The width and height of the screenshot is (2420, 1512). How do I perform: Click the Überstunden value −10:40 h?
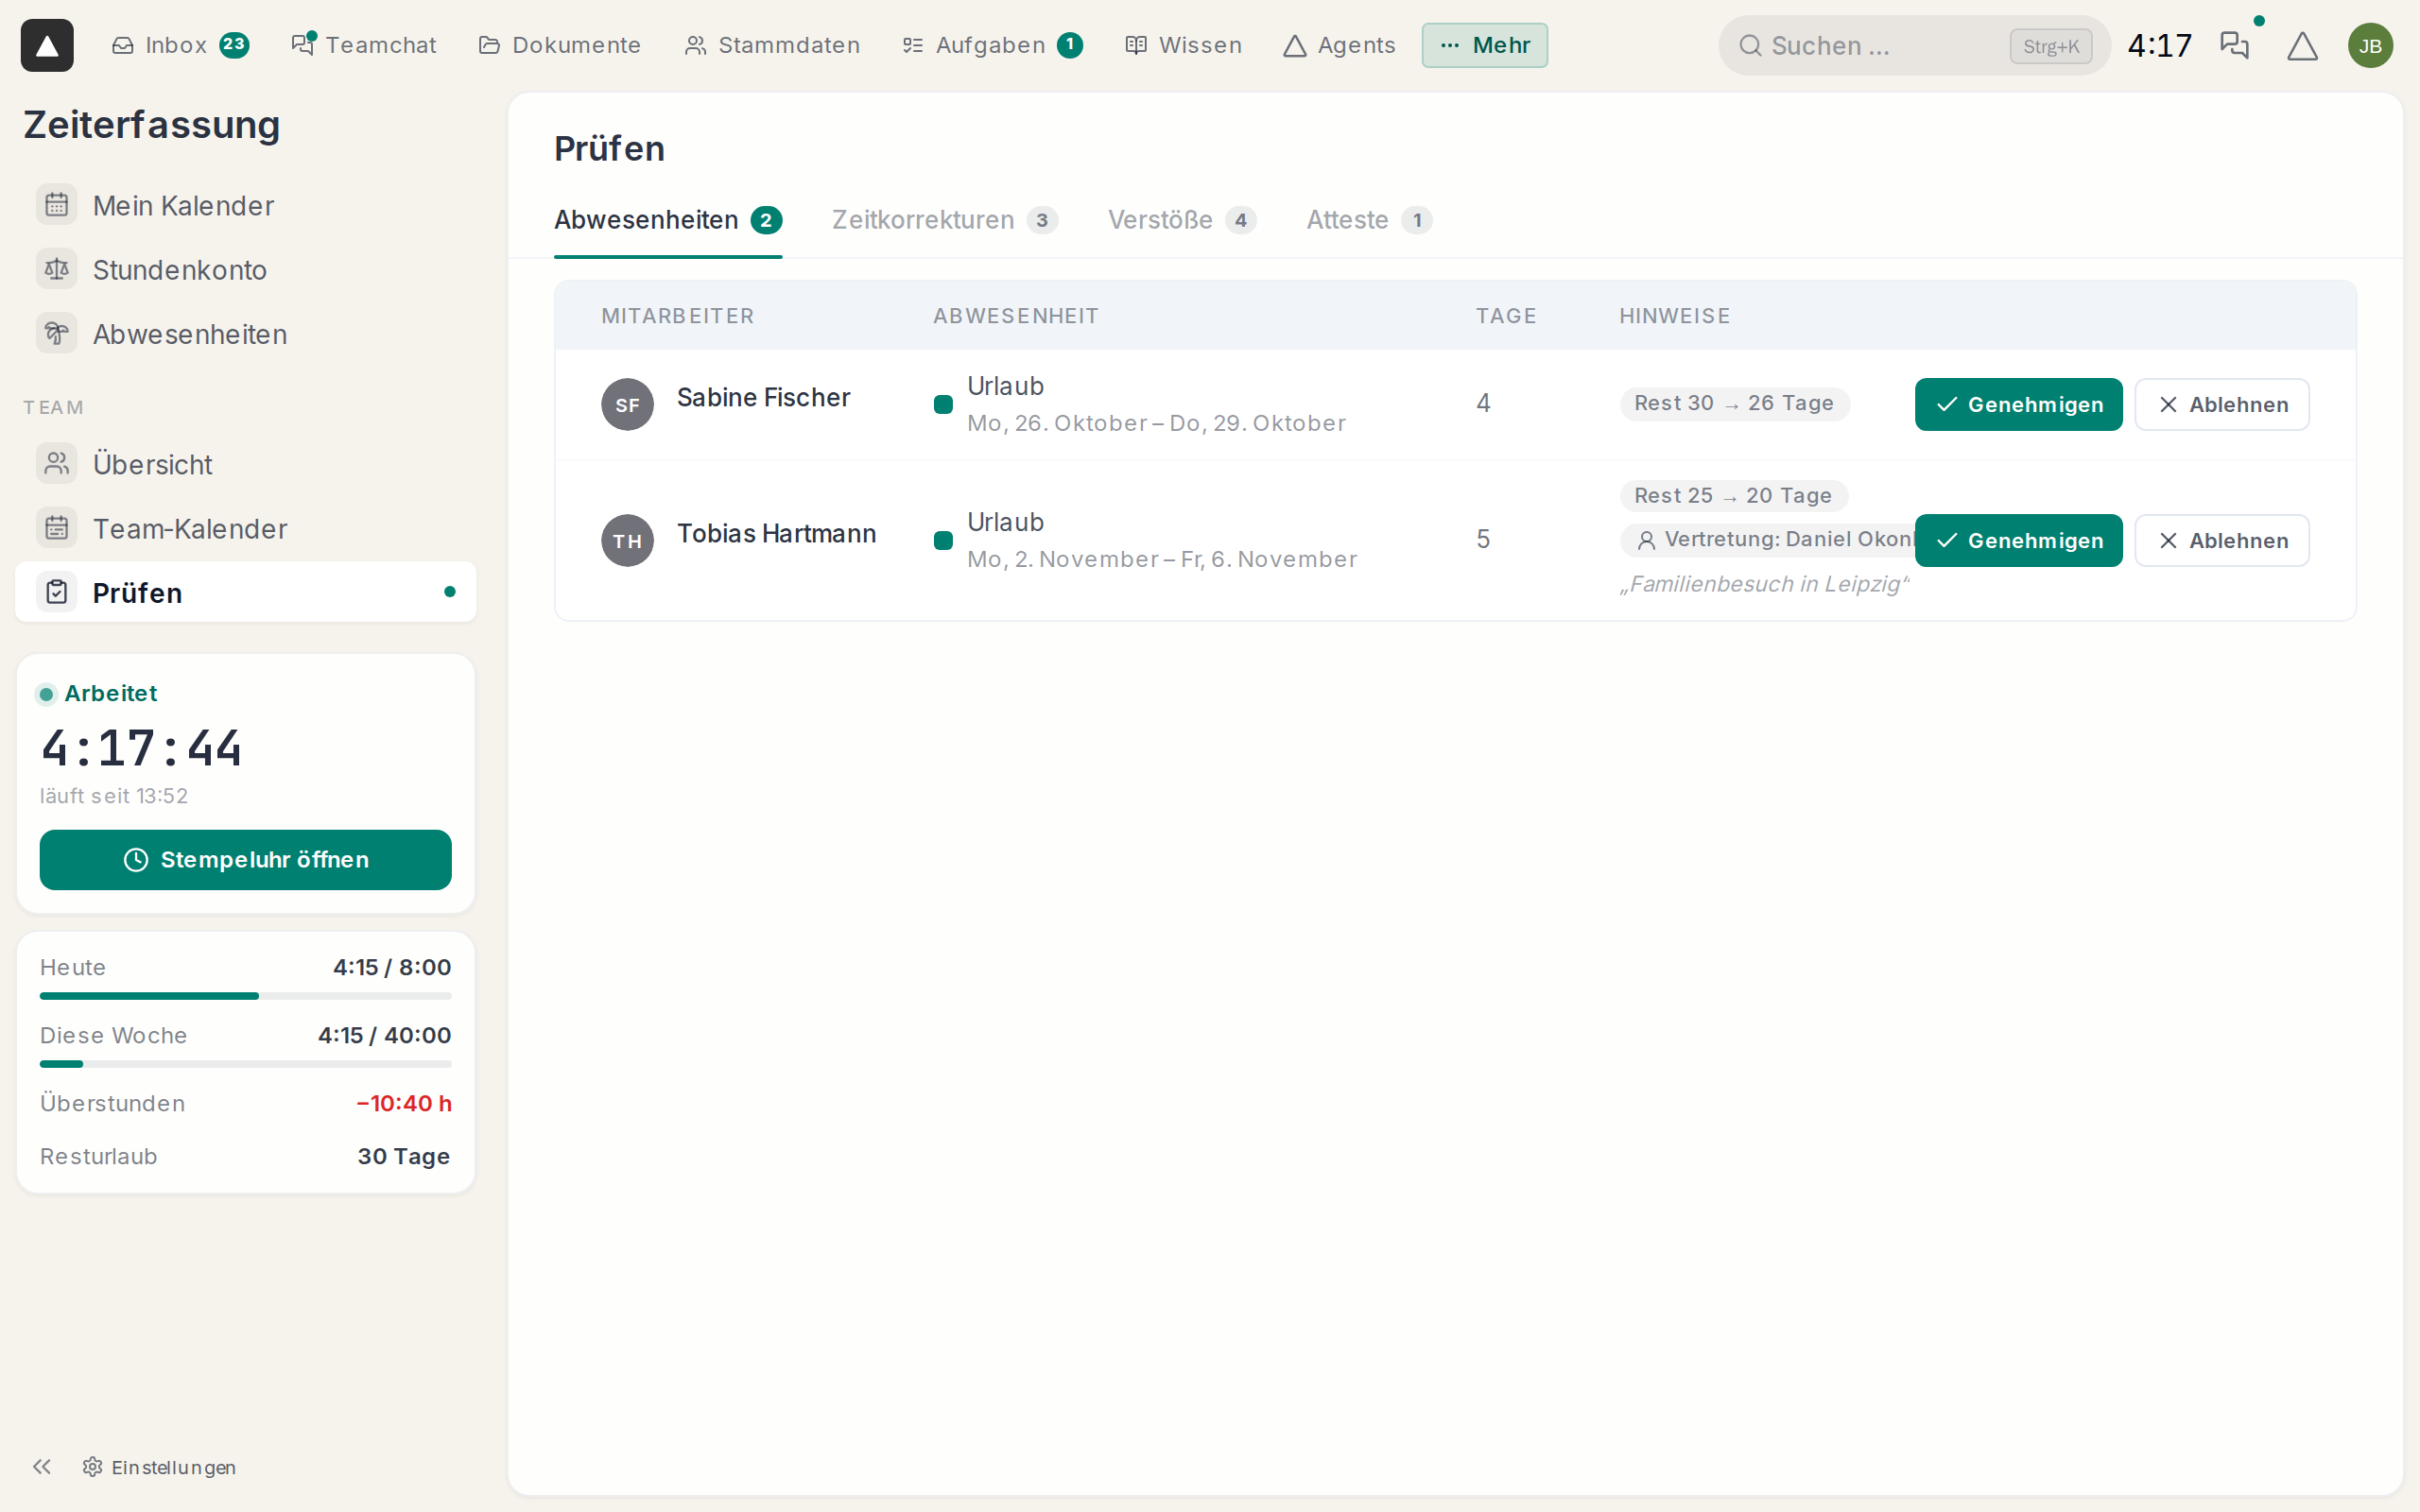(x=404, y=1103)
